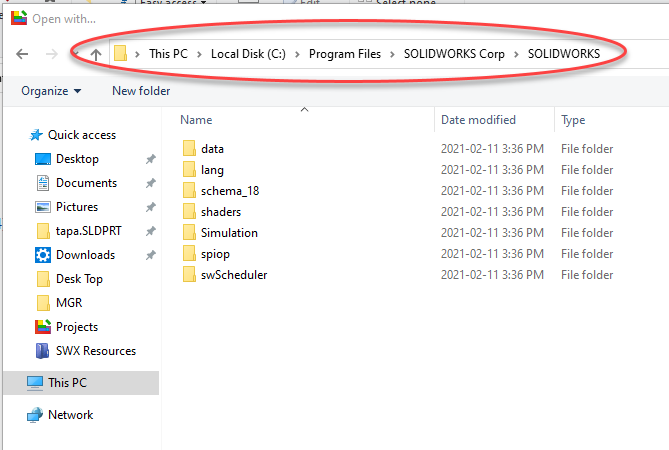Create a New folder
The height and width of the screenshot is (450, 669).
click(x=141, y=91)
